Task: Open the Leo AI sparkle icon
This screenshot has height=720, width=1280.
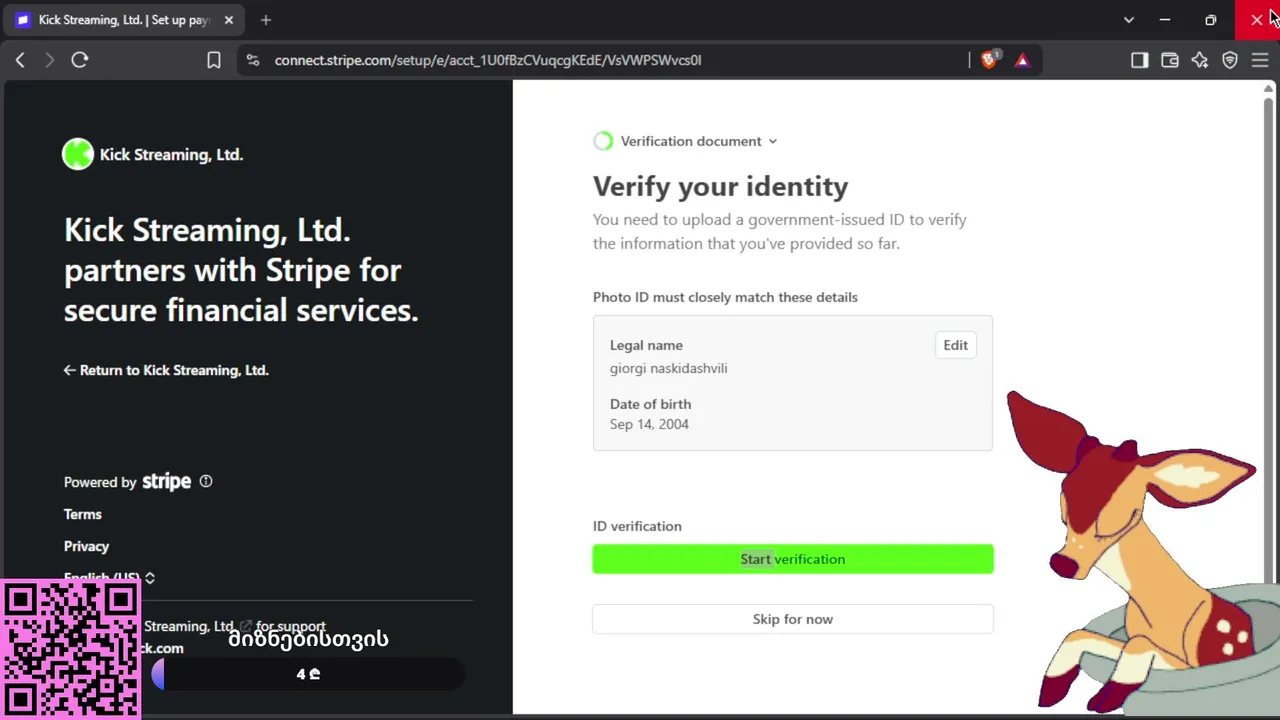Action: pos(1200,60)
